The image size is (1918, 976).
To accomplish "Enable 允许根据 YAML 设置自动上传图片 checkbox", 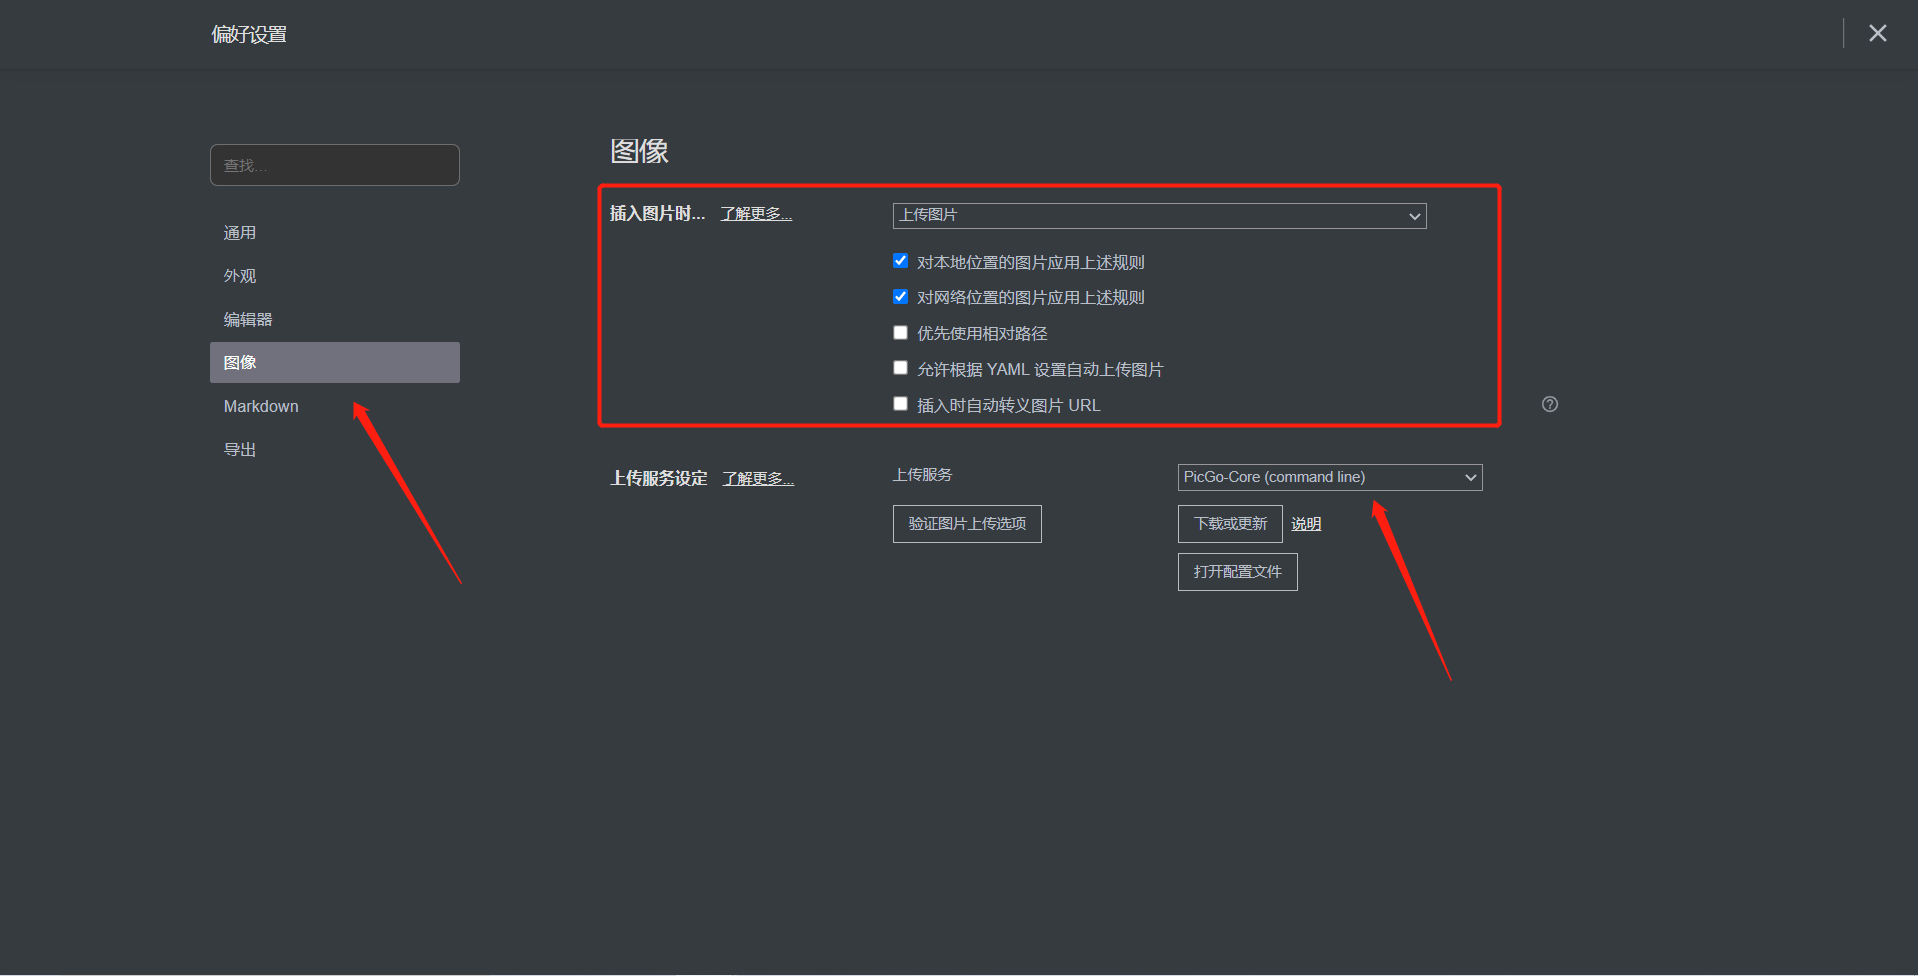I will [900, 368].
